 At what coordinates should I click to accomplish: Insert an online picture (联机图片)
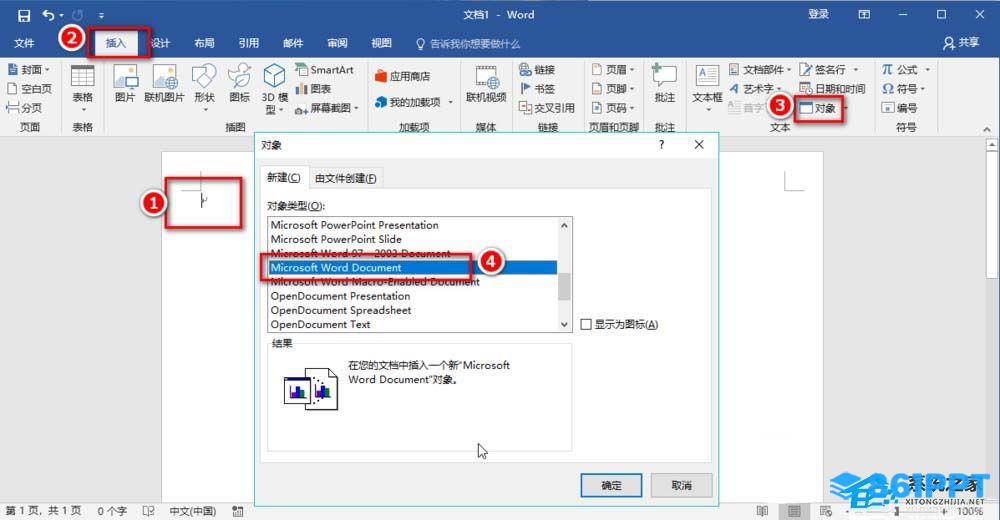click(x=165, y=84)
